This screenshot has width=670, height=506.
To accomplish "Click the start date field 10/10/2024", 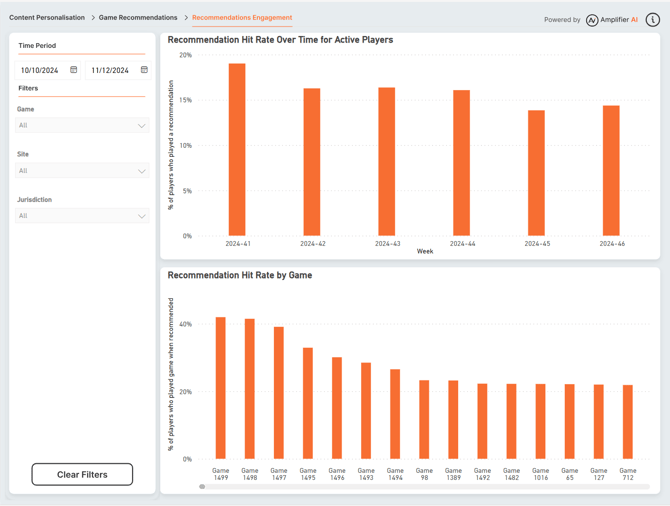I will 40,71.
